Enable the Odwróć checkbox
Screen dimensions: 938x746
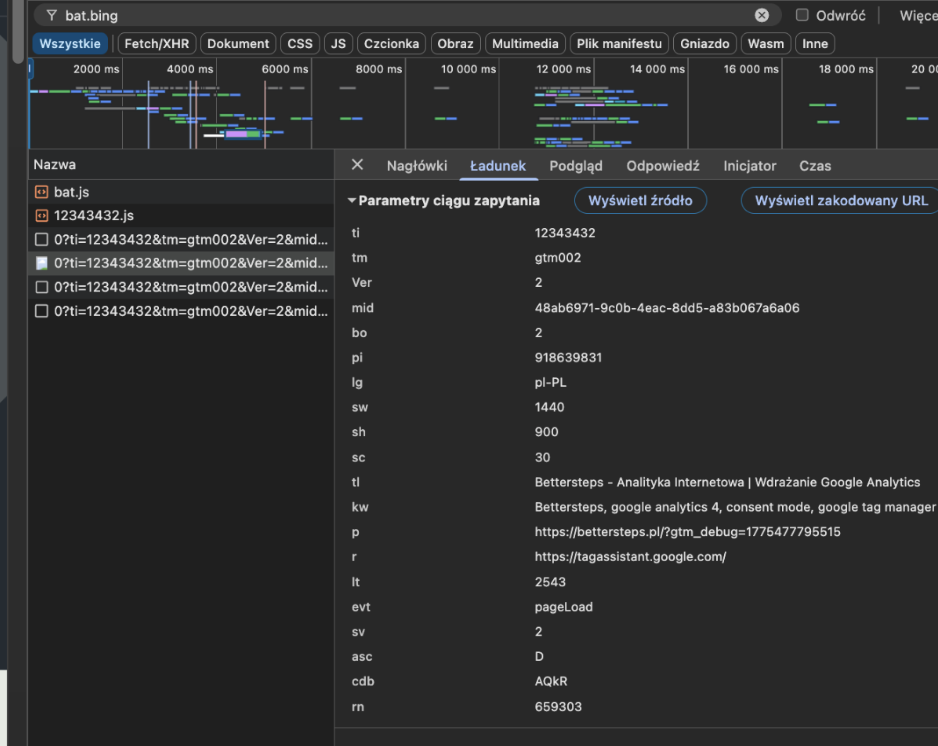tap(802, 14)
